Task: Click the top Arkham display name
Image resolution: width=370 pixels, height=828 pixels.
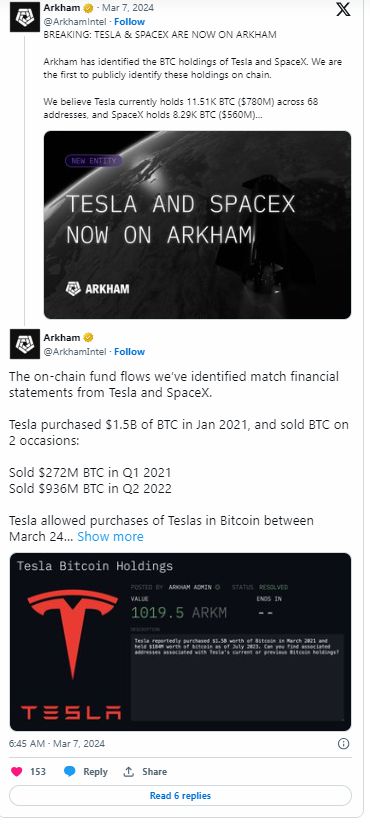Action: [x=62, y=8]
